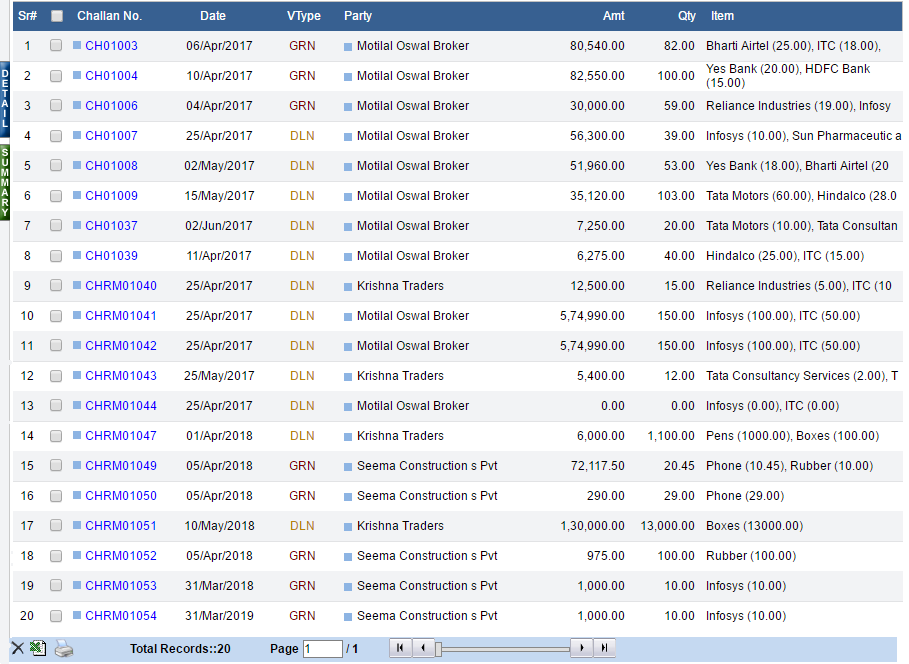Click the X delete icon in footer

pos(18,648)
